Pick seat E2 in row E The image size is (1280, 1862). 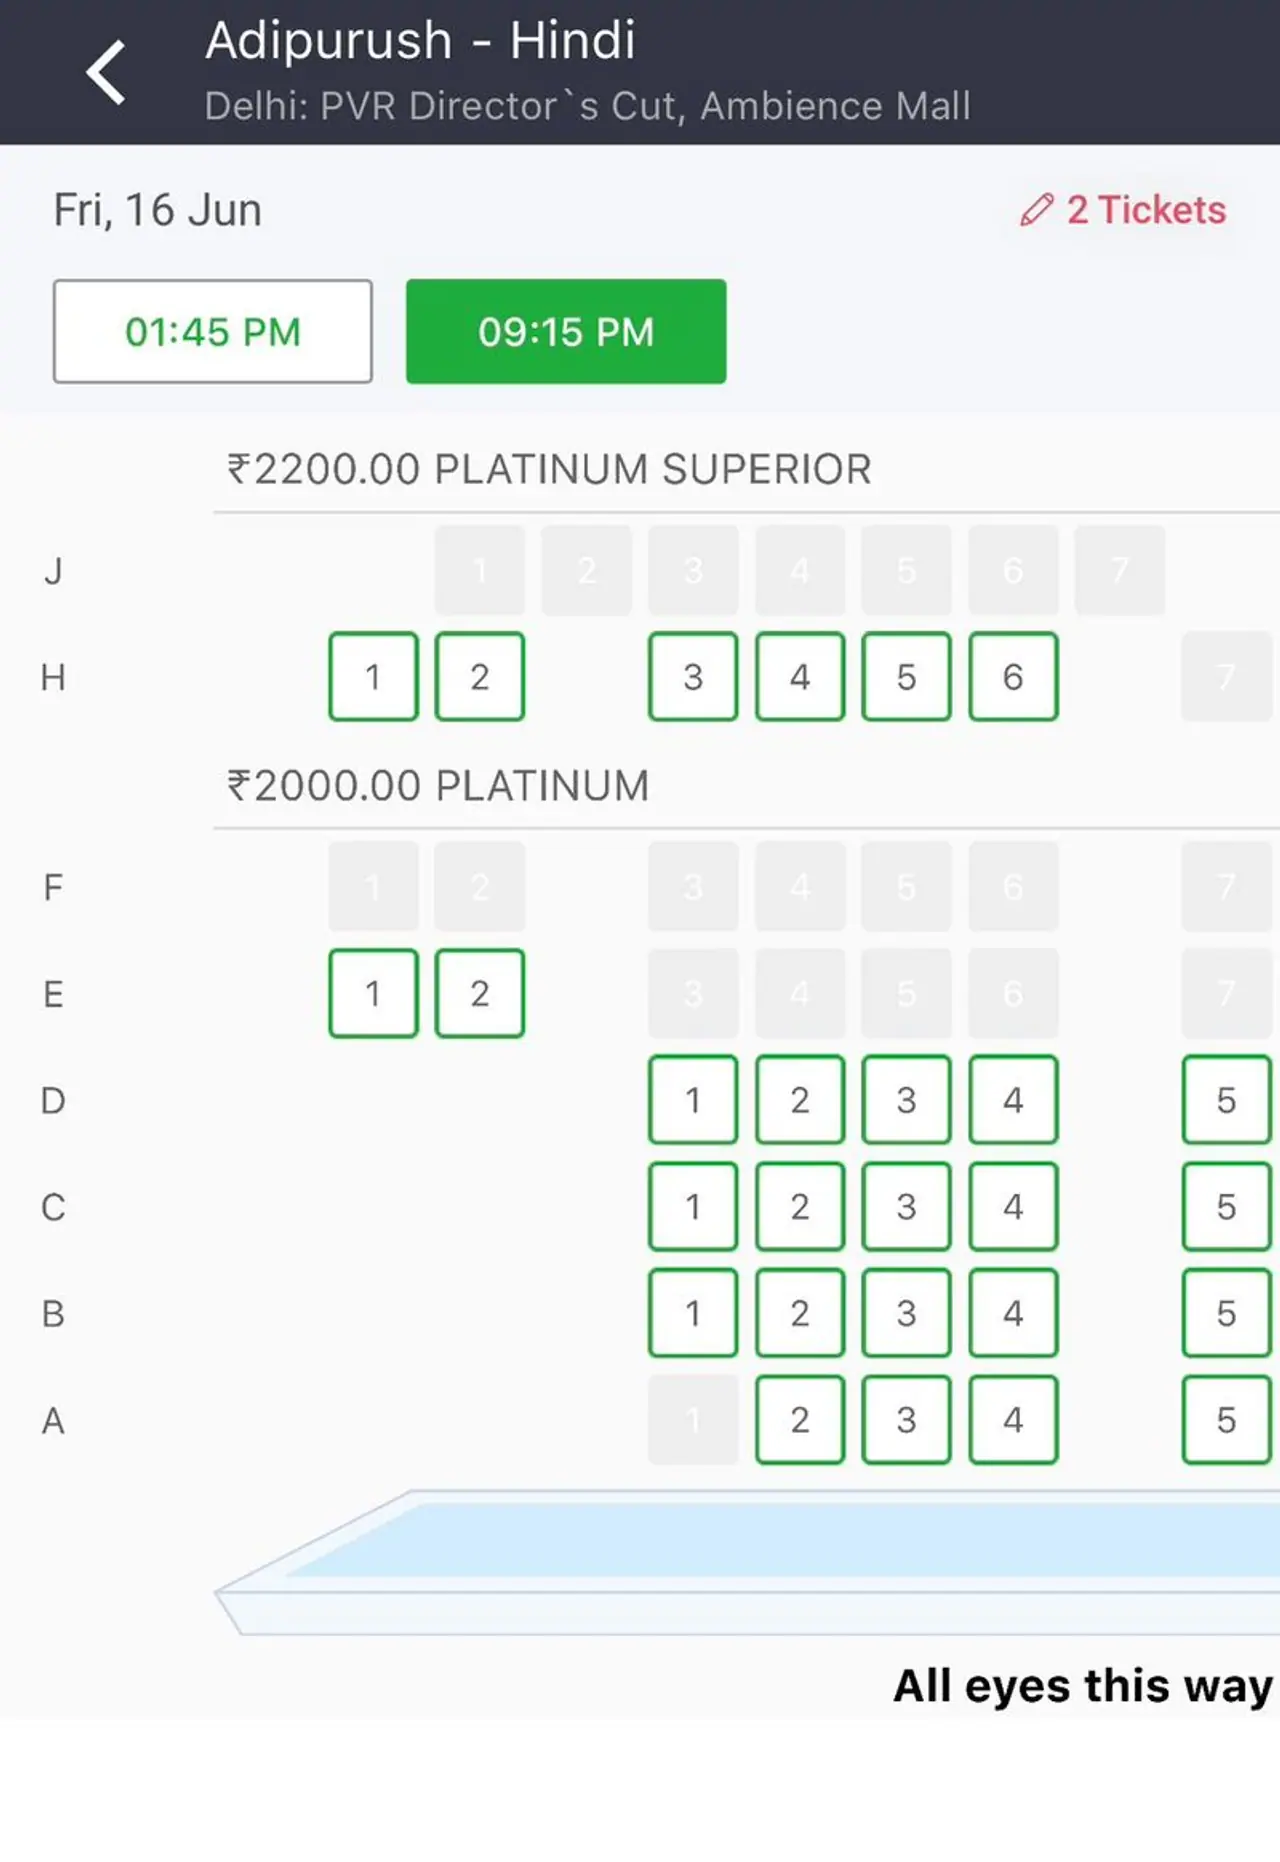(x=480, y=993)
